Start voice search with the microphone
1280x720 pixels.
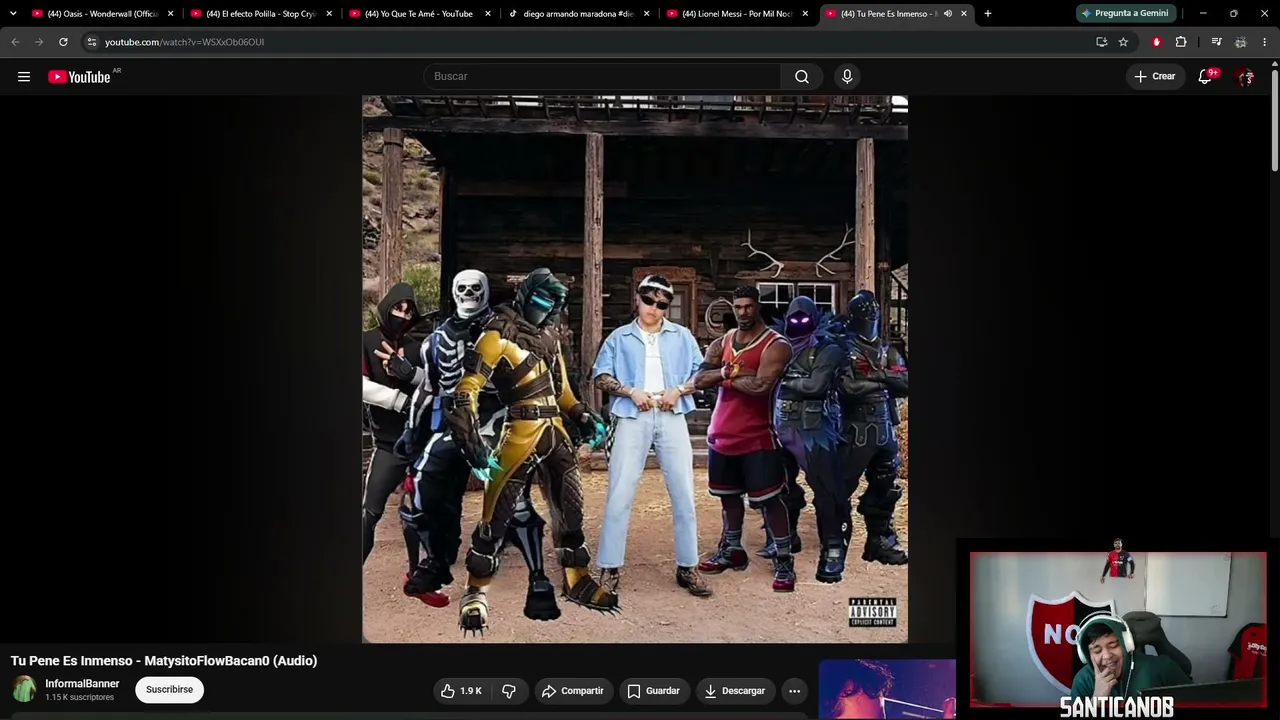point(847,77)
